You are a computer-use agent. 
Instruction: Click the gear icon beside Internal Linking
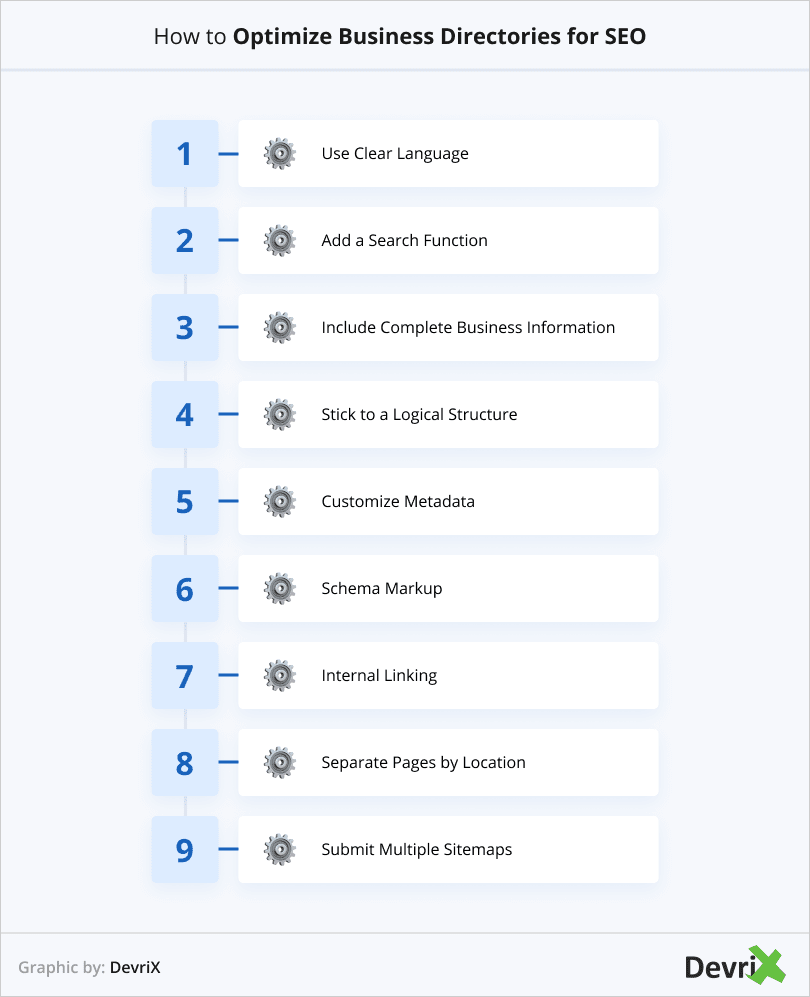click(x=280, y=676)
